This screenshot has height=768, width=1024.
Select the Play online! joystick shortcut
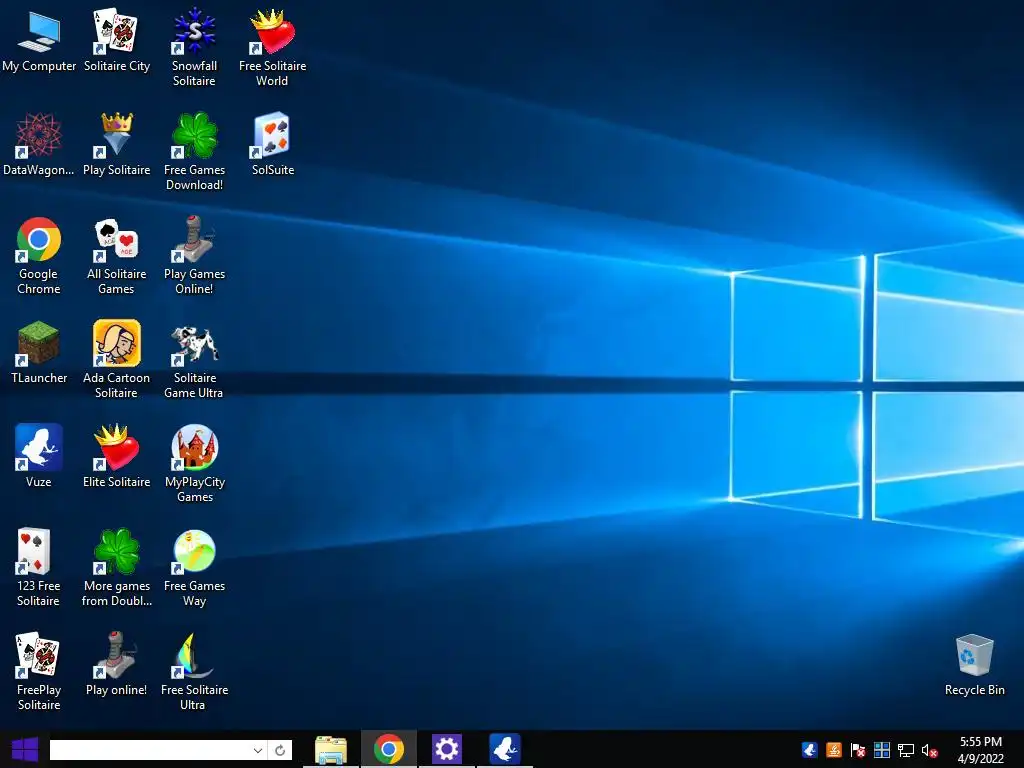[x=116, y=664]
